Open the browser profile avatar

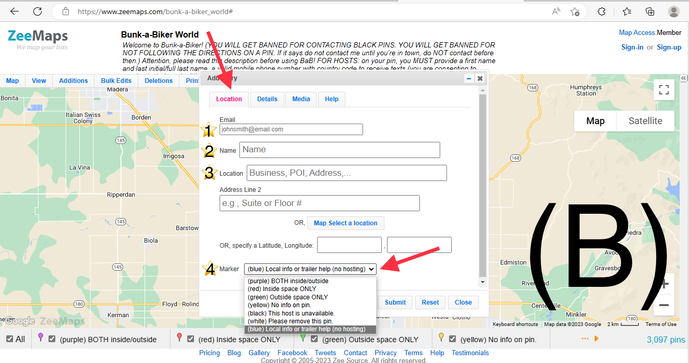(x=674, y=11)
